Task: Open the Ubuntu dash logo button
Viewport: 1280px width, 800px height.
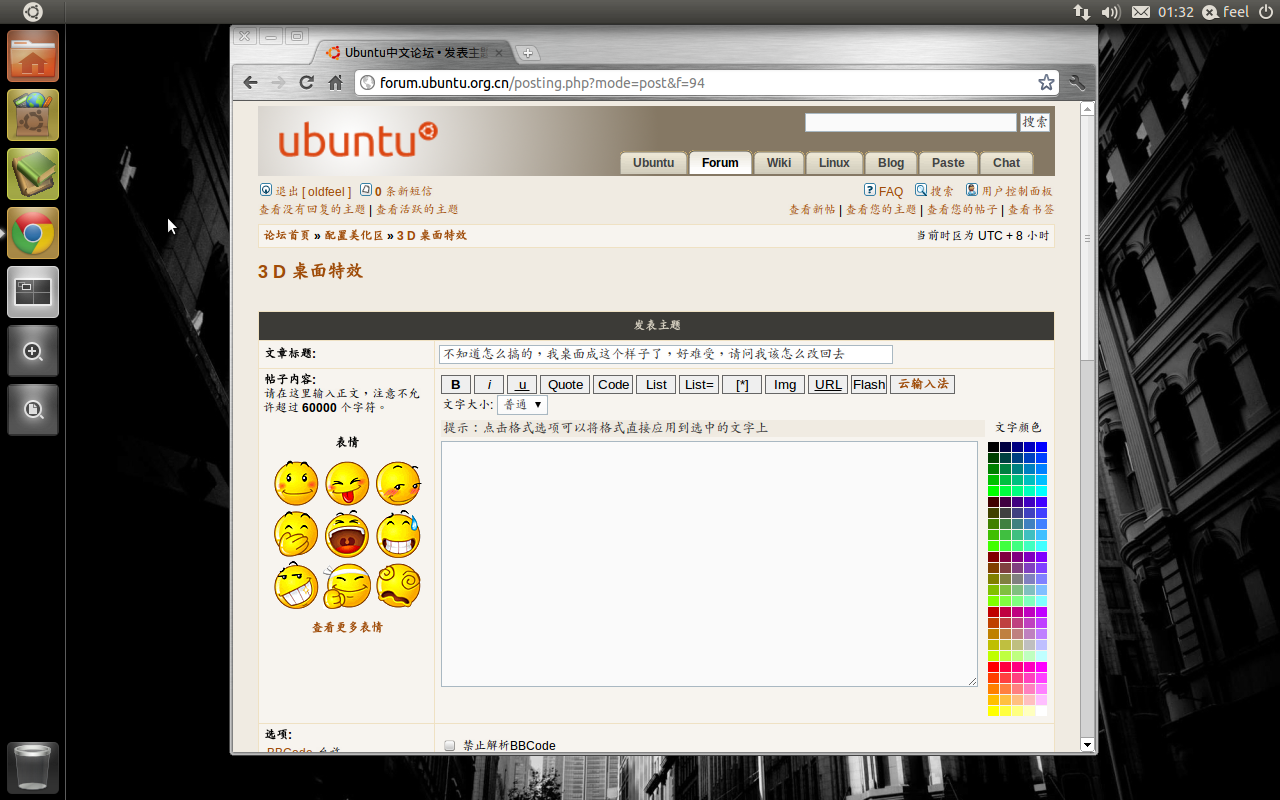Action: point(33,12)
